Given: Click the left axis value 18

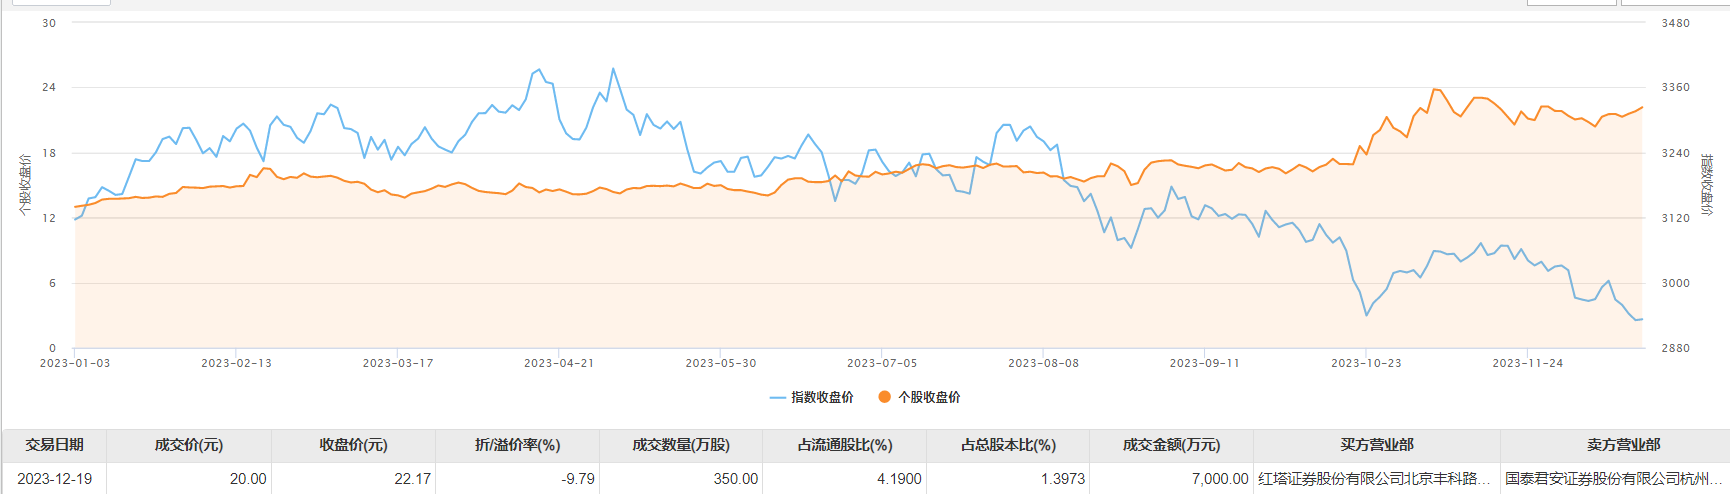Looking at the screenshot, I should [x=49, y=153].
